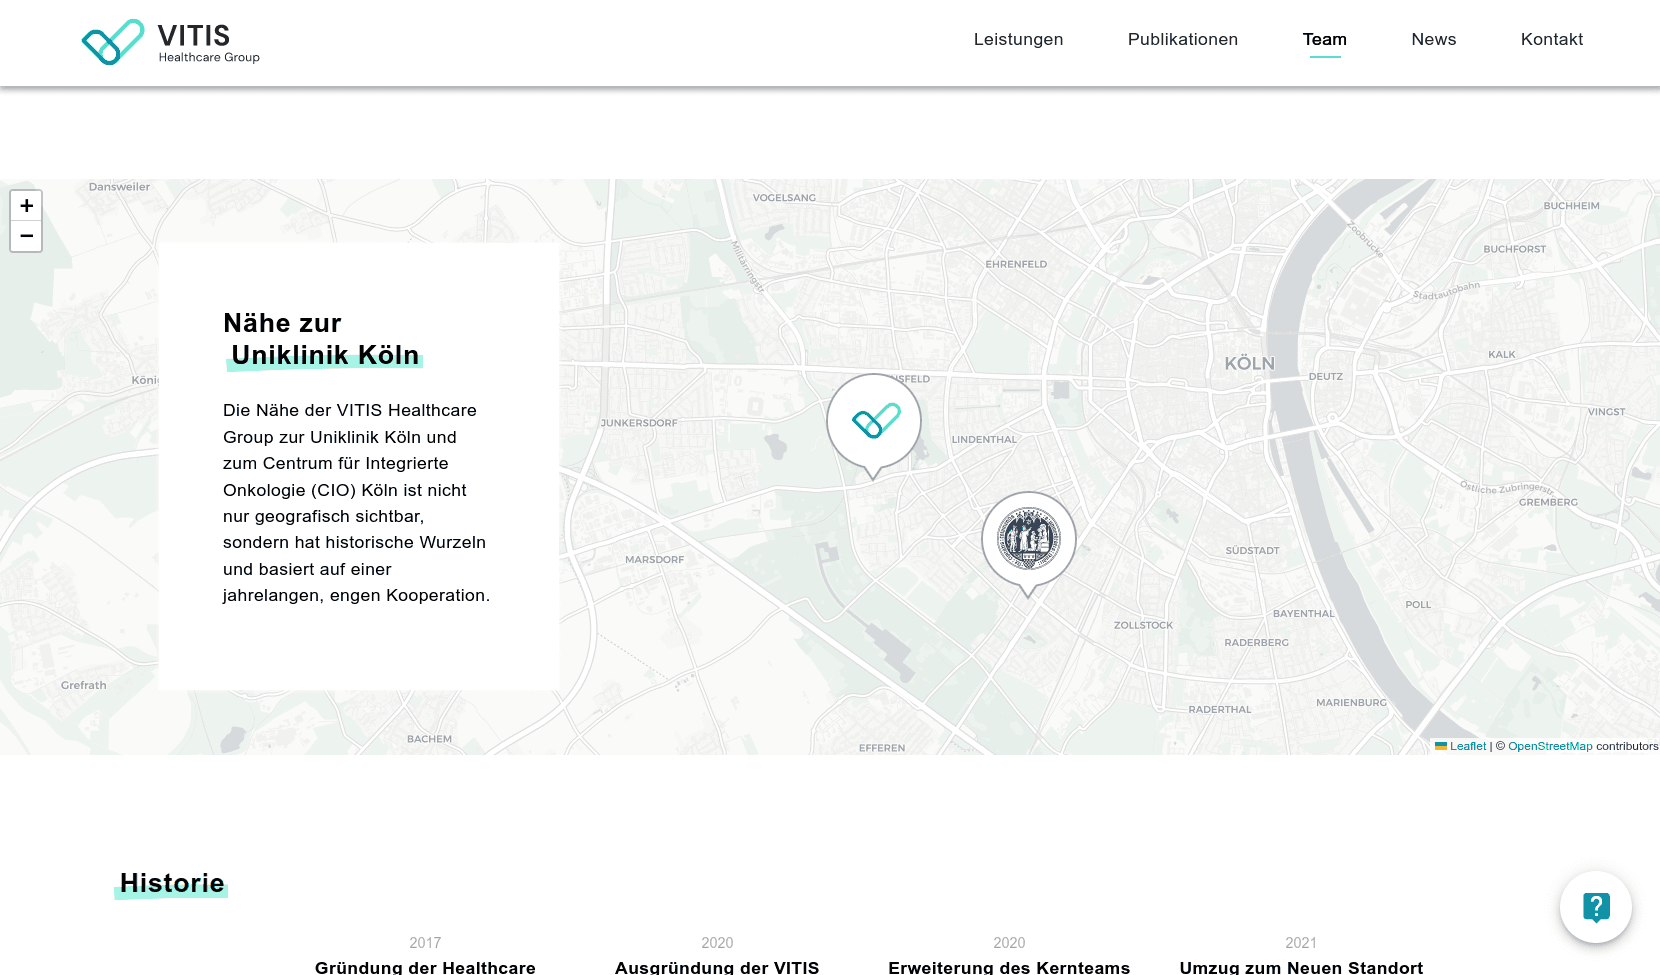
Task: Click 'Umzug zum Neuen Standort' timeline title
Action: (1301, 967)
